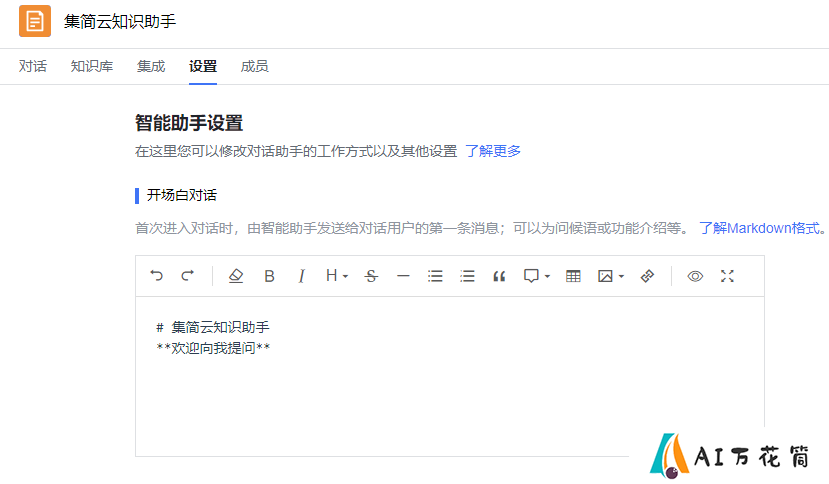
Task: Insert an unordered bullet list
Action: coord(435,276)
